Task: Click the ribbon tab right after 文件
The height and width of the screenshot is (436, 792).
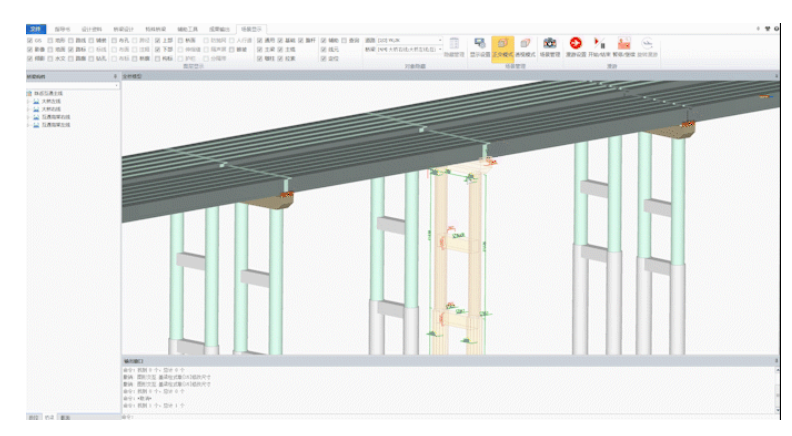Action: (x=62, y=29)
